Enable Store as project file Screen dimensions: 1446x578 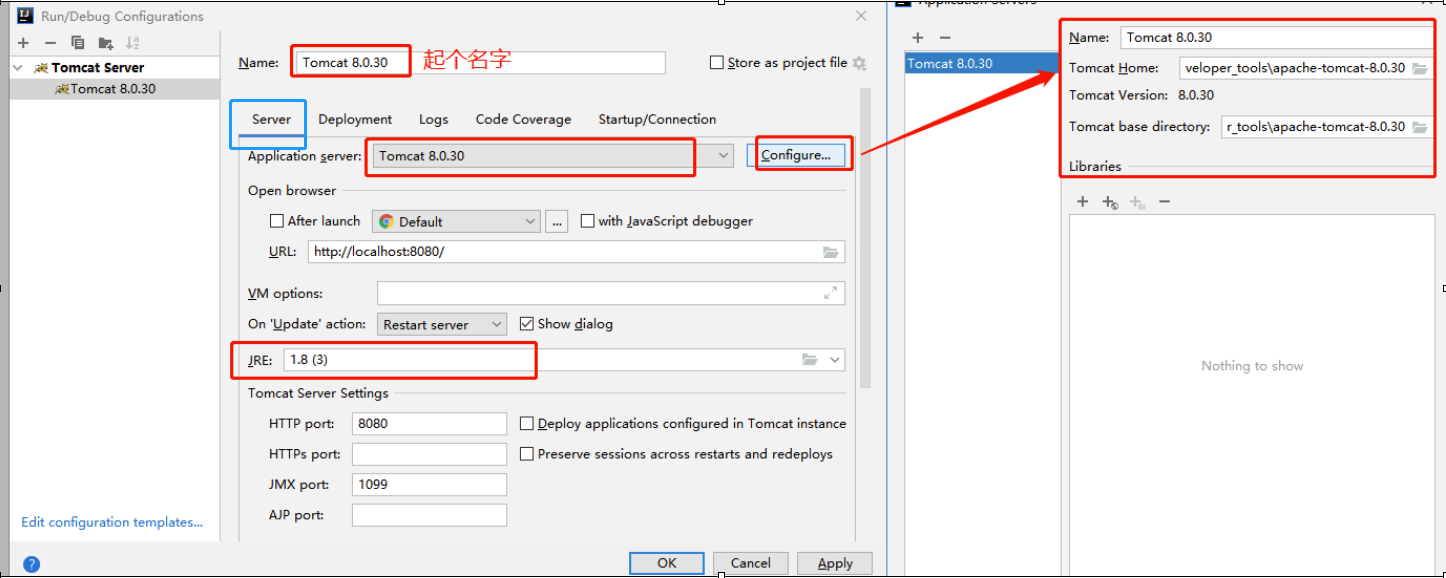[716, 62]
